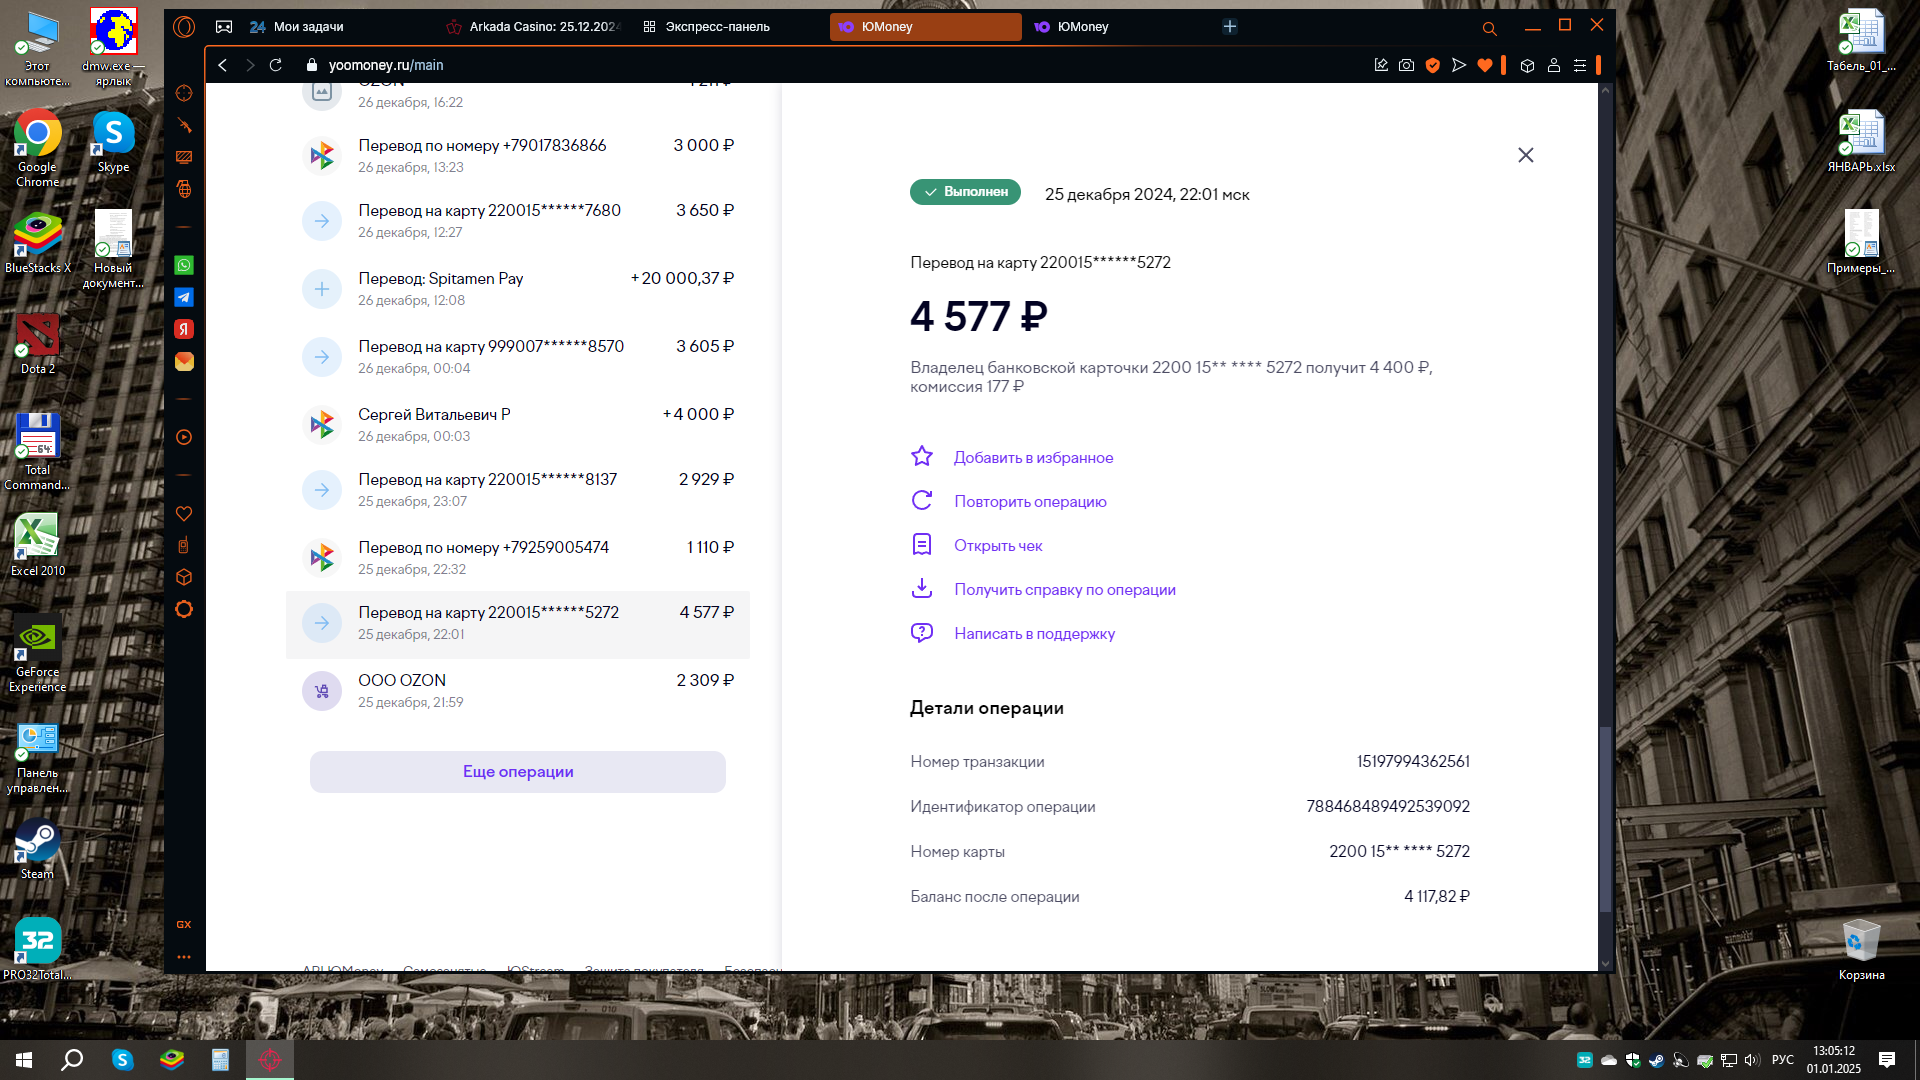Open Telegram in the Opera sidebar

[184, 297]
